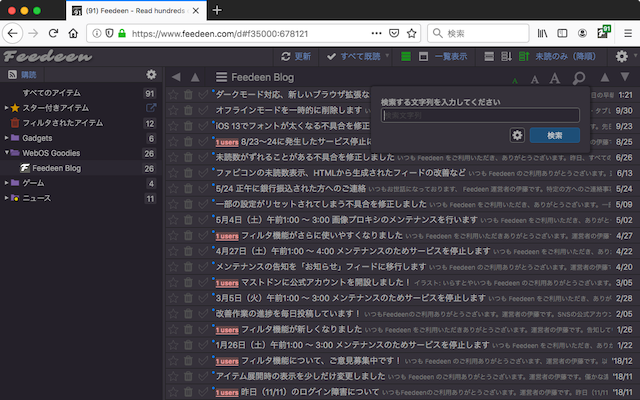This screenshot has width=640, height=400.
Task: Mark ダークモード対応 article as read
Action: pos(203,95)
